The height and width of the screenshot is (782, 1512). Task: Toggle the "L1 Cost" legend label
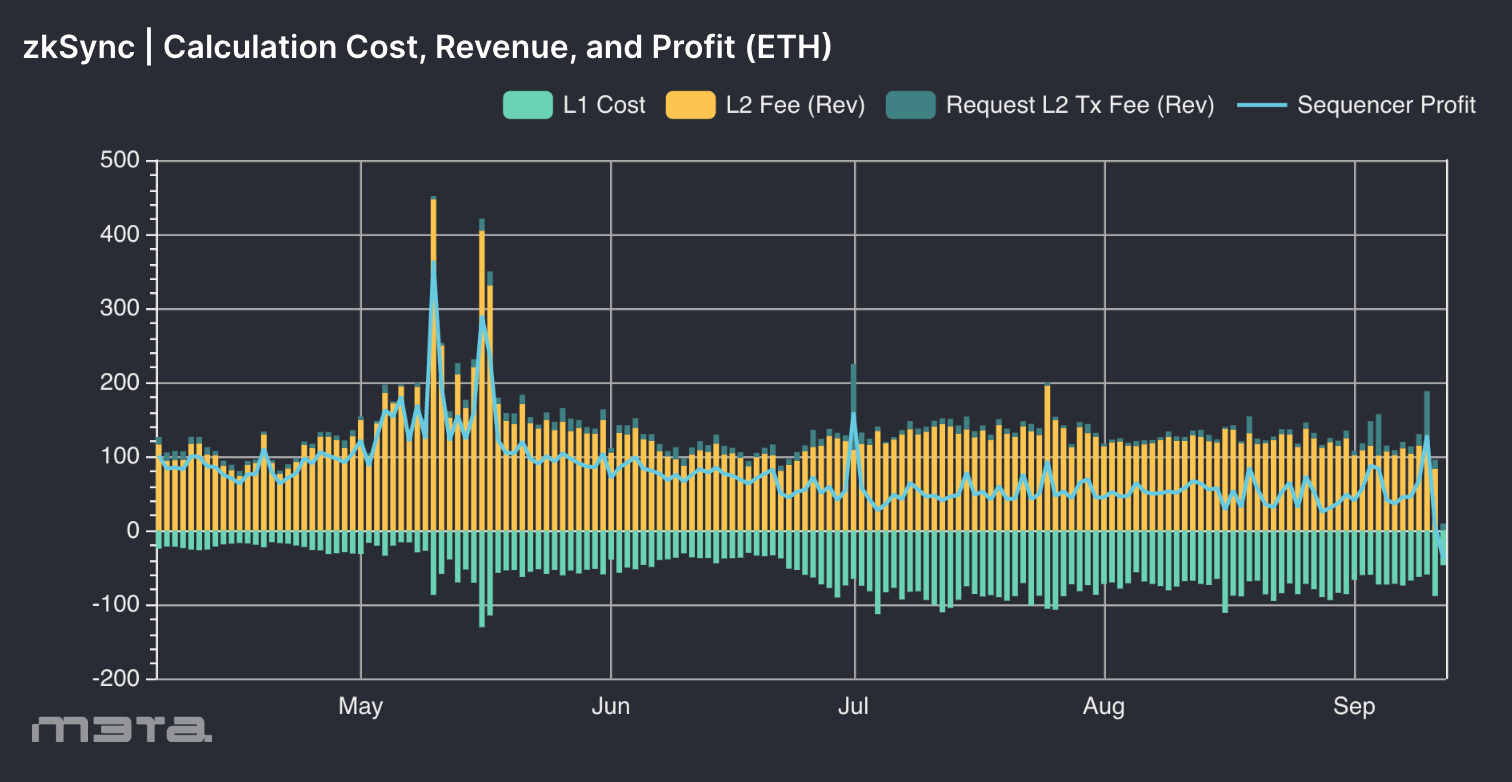[x=604, y=105]
